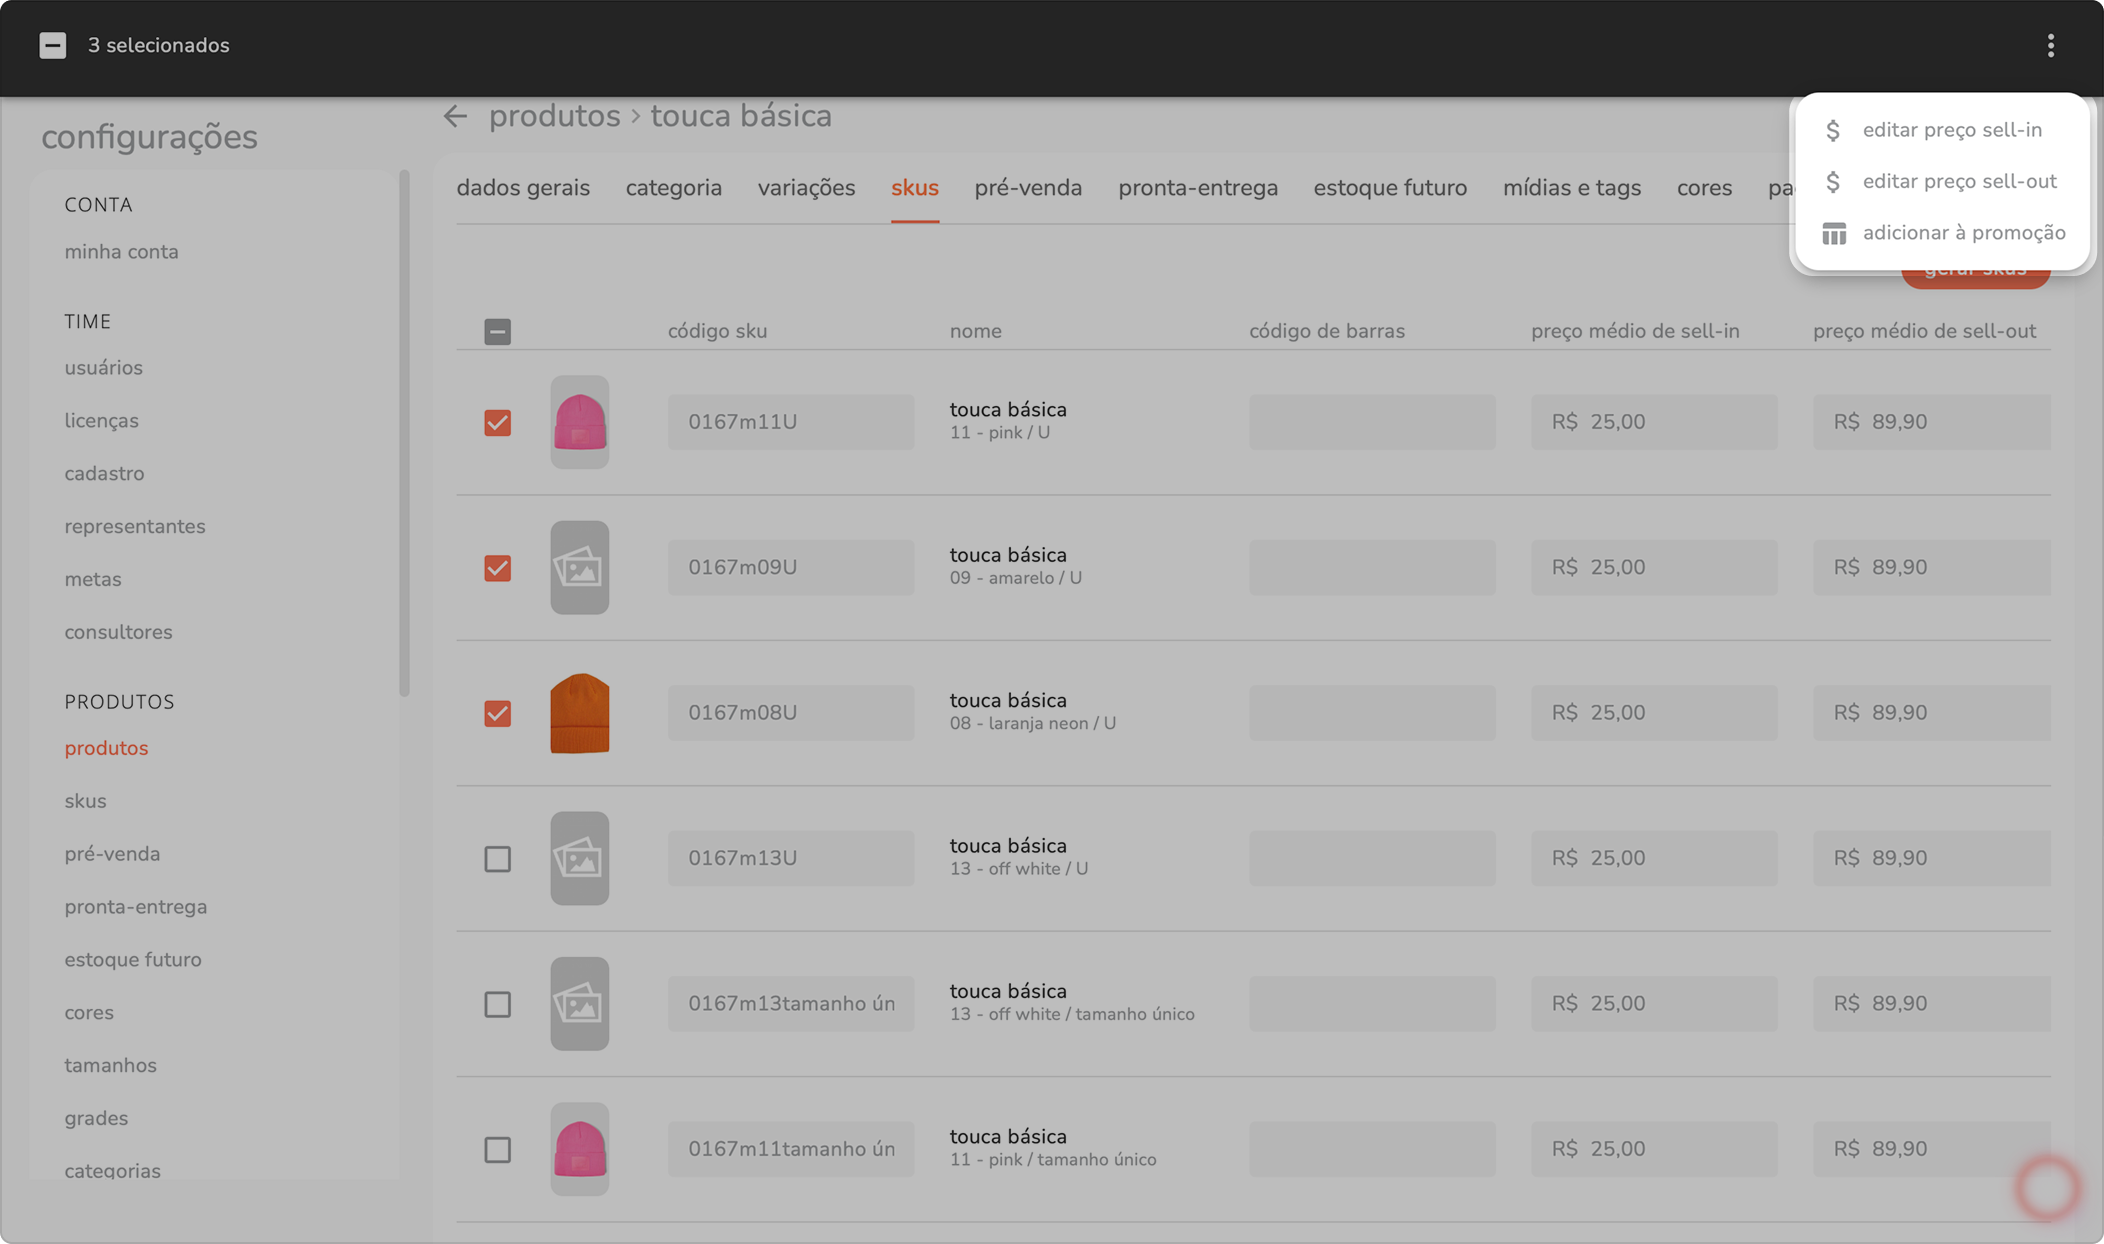Image resolution: width=2104 pixels, height=1244 pixels.
Task: Open the orange beanie thumbnail
Action: (579, 713)
